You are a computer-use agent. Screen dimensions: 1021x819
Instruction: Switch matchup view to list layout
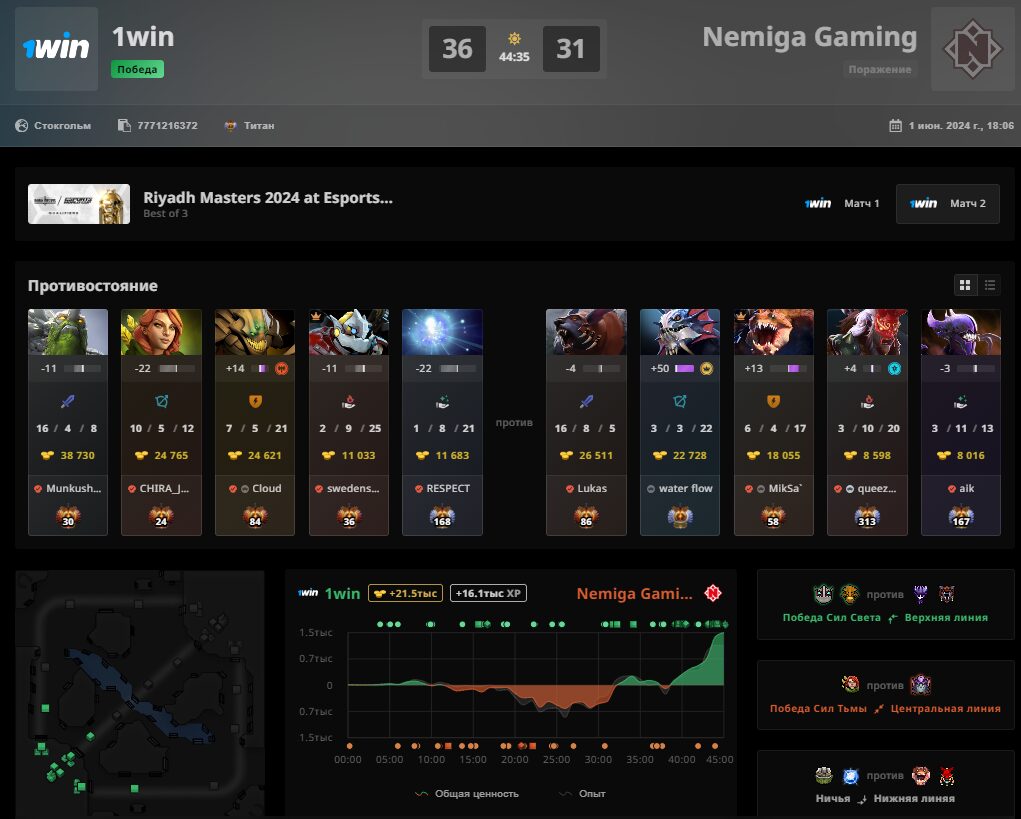(990, 285)
